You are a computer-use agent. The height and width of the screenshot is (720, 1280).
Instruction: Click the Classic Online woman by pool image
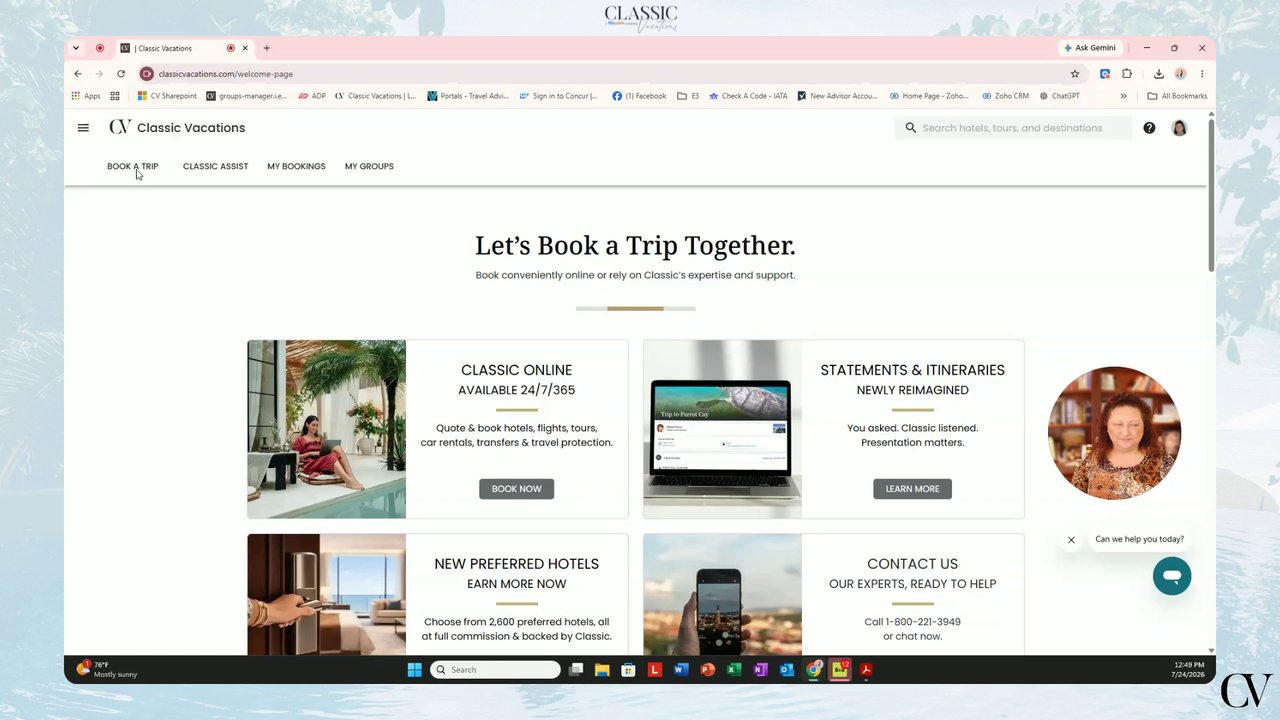(x=327, y=429)
